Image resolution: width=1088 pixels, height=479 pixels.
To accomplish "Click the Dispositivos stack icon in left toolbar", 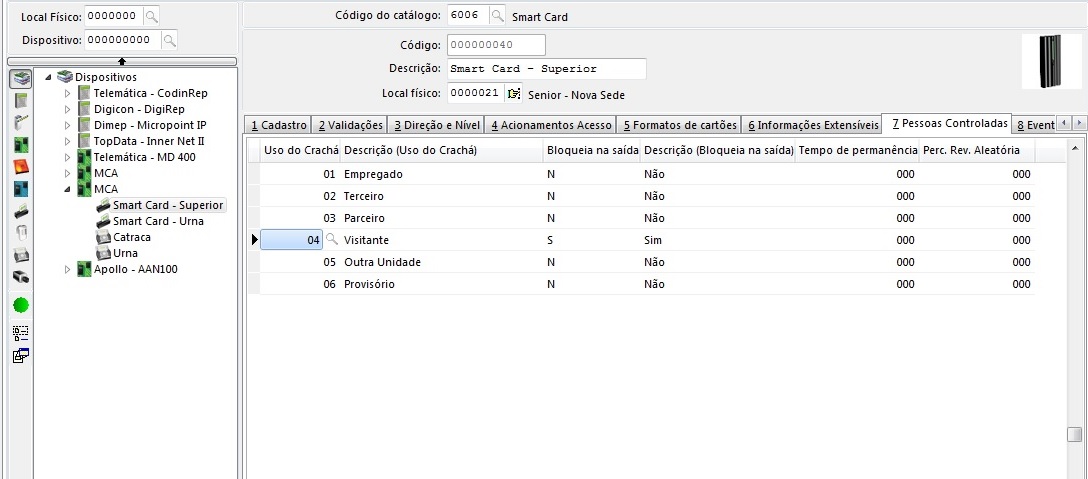I will point(20,79).
